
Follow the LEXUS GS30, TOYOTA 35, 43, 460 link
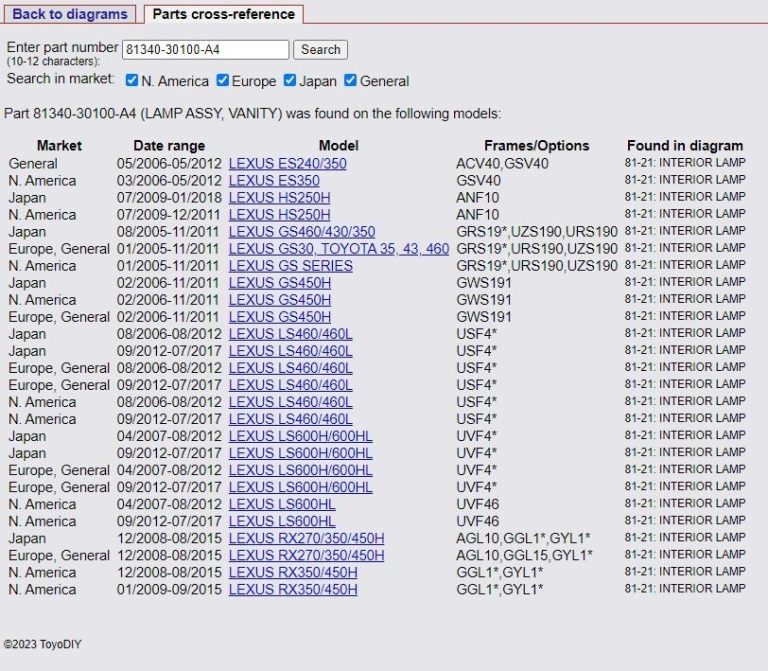click(x=338, y=249)
